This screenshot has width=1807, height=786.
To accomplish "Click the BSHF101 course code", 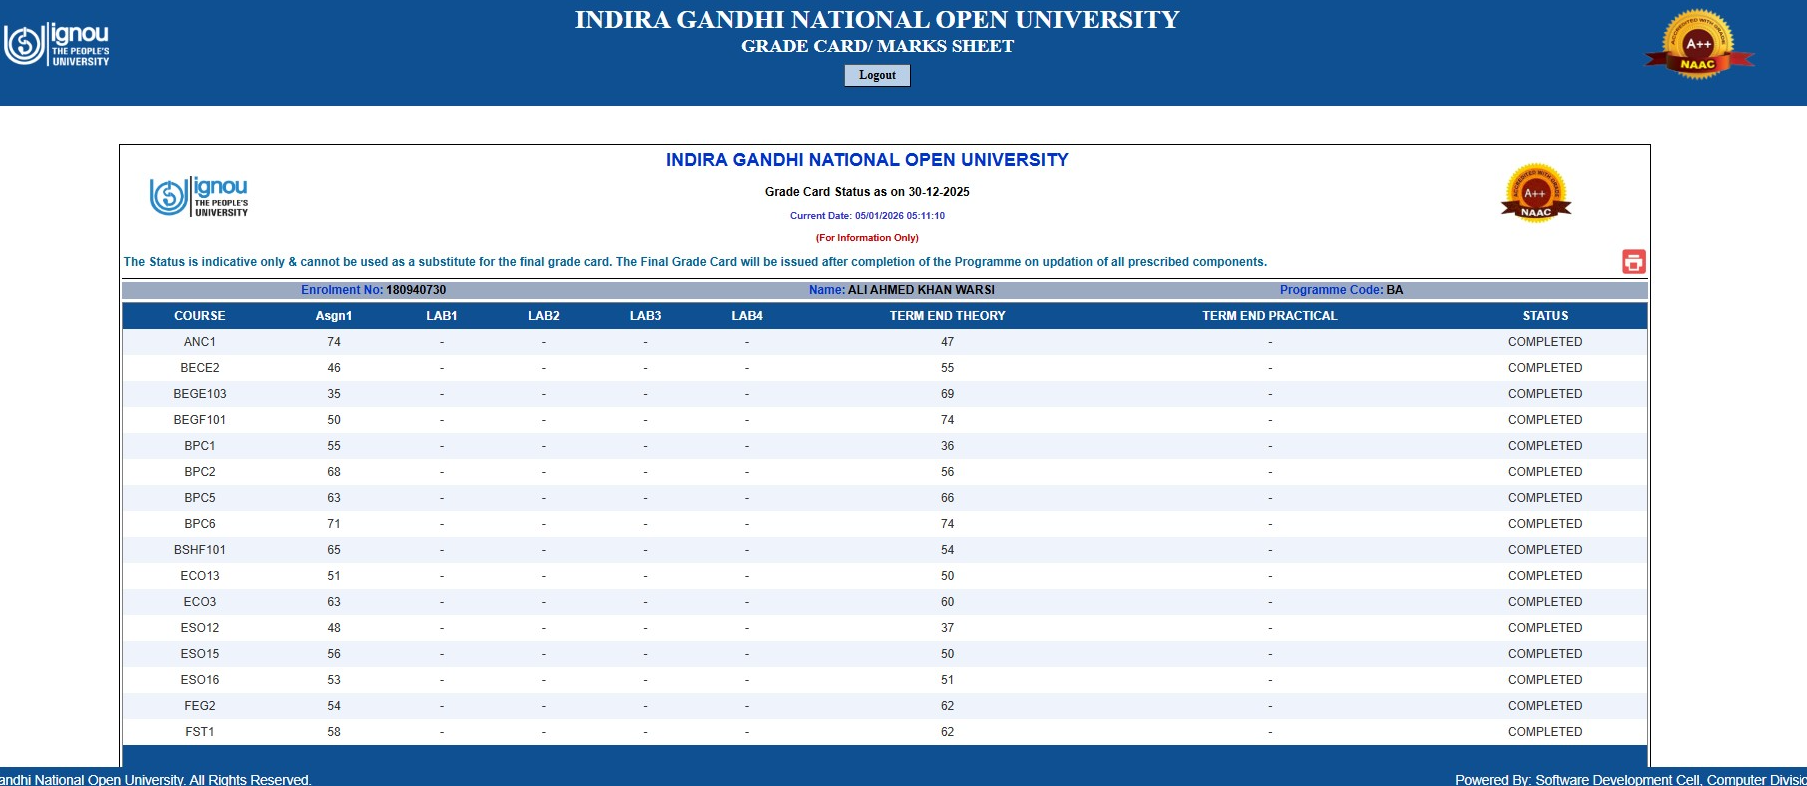I will click(x=200, y=550).
